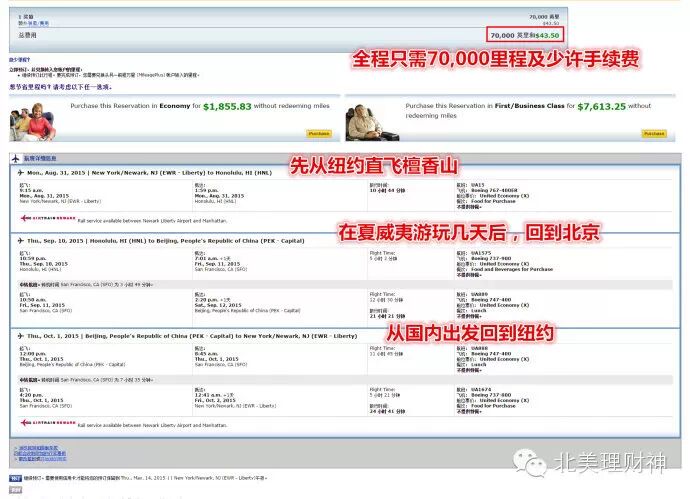Viewport: 690px width, 499px height.
Task: Click the 总费用 label
Action: [27, 35]
